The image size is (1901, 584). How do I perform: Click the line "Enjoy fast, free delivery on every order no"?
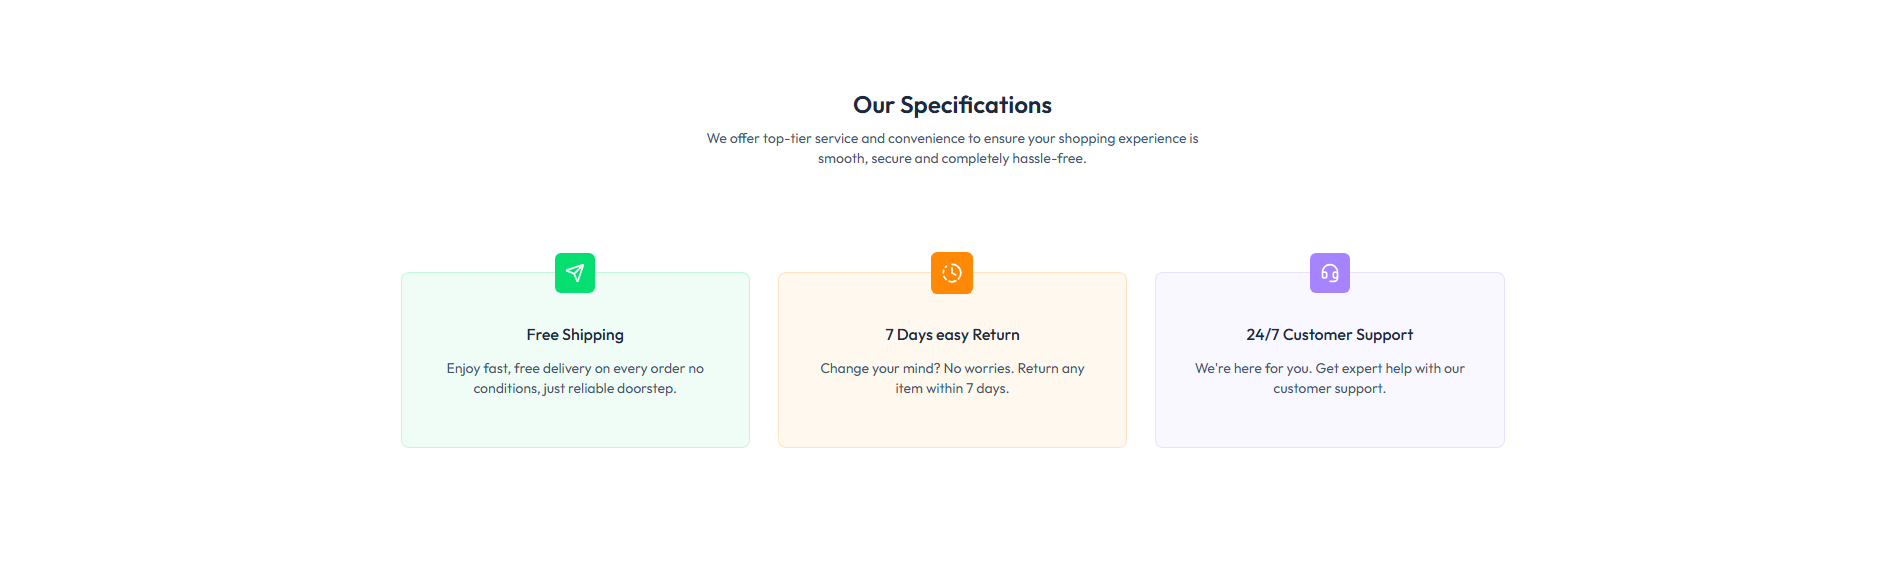(575, 368)
